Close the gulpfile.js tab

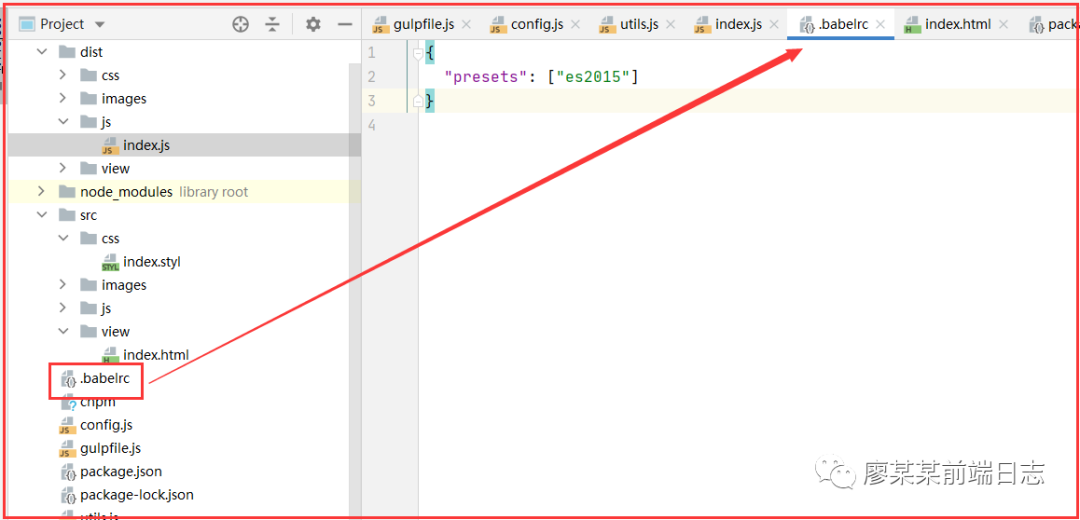[x=466, y=24]
